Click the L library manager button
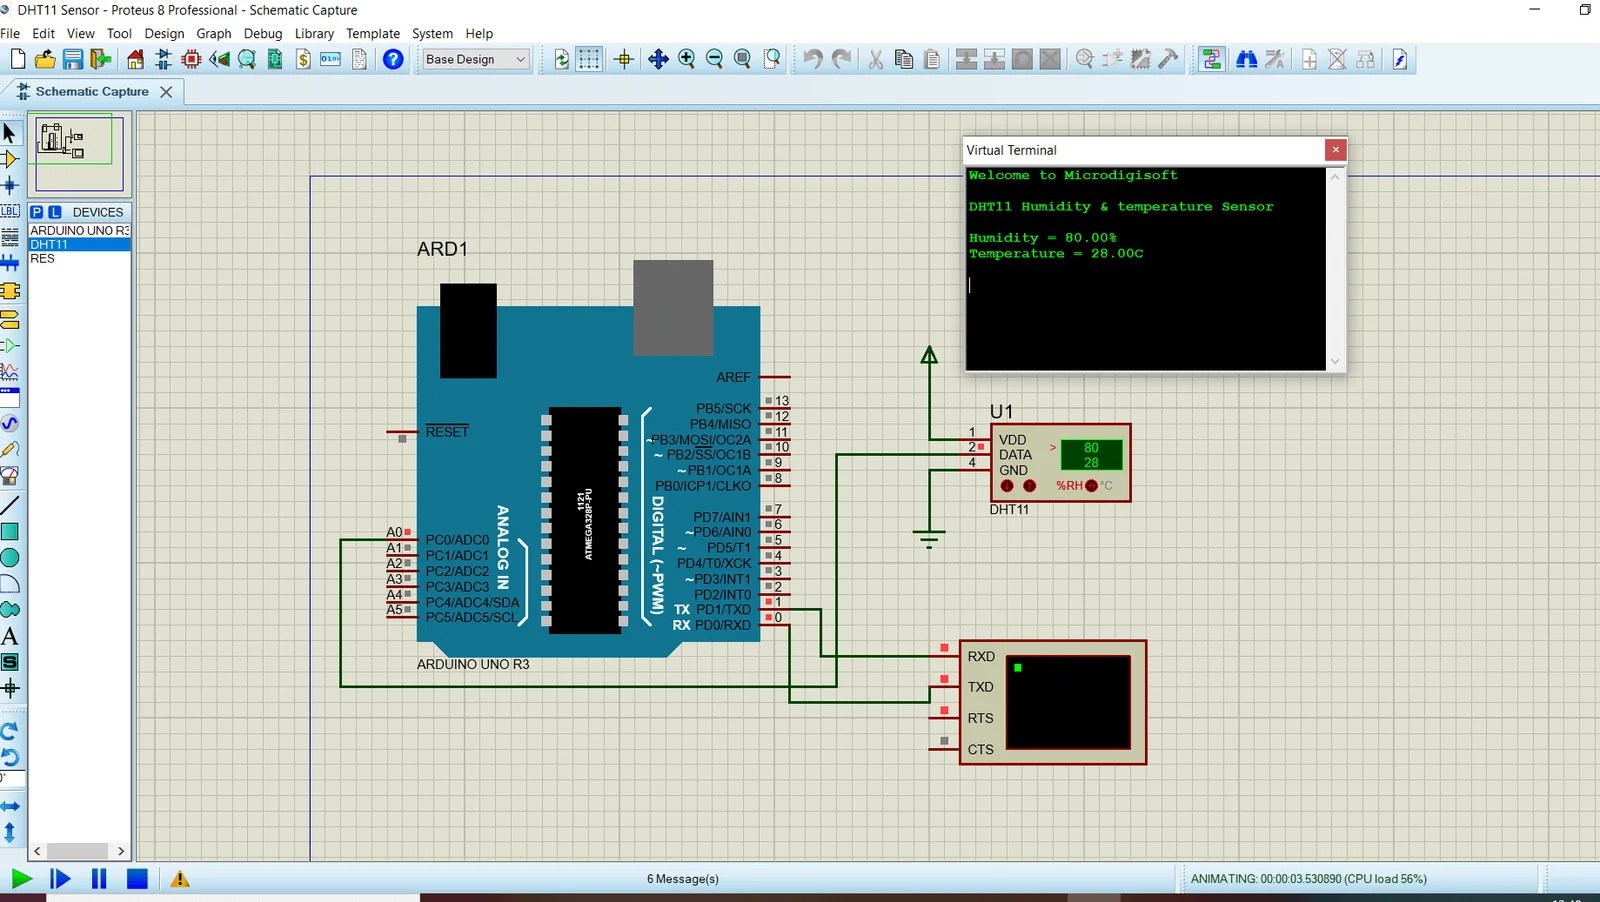The width and height of the screenshot is (1600, 902). click(55, 212)
